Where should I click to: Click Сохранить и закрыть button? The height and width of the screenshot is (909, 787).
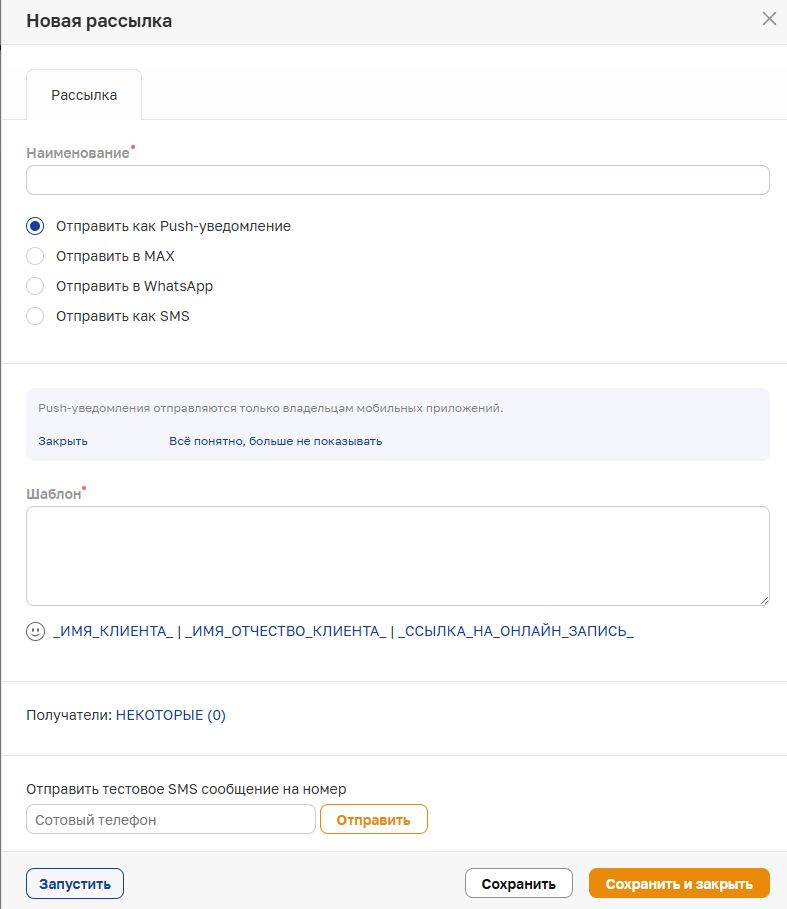(x=679, y=884)
